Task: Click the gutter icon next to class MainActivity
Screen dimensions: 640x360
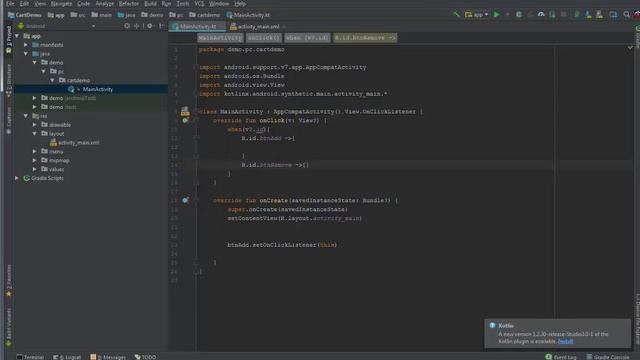Action: point(185,111)
